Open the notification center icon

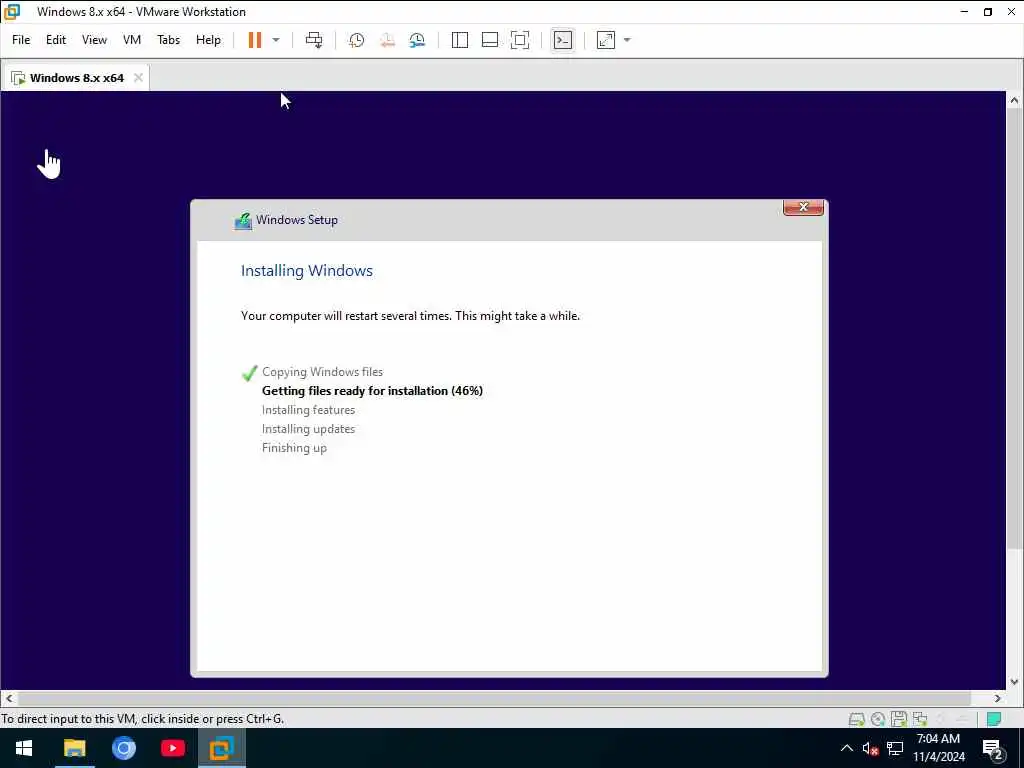tap(992, 748)
